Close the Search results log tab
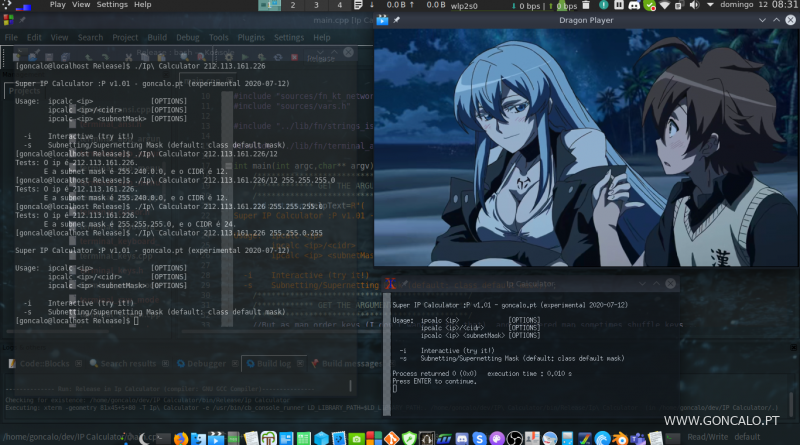The width and height of the screenshot is (800, 445). click(x=165, y=363)
